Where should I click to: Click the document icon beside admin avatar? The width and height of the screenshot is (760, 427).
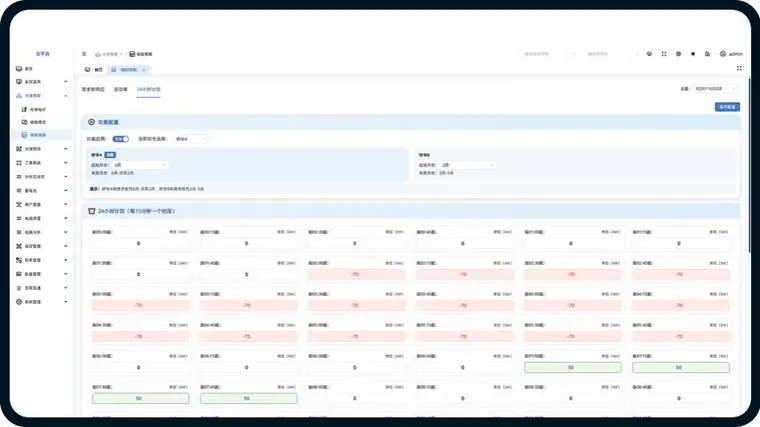[x=708, y=54]
